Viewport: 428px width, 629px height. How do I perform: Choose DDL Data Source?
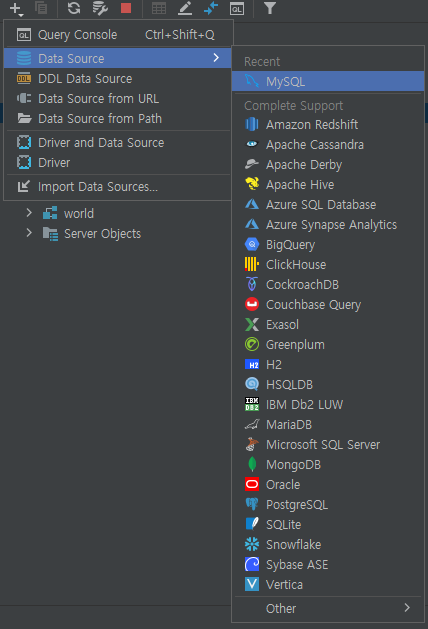coord(118,79)
